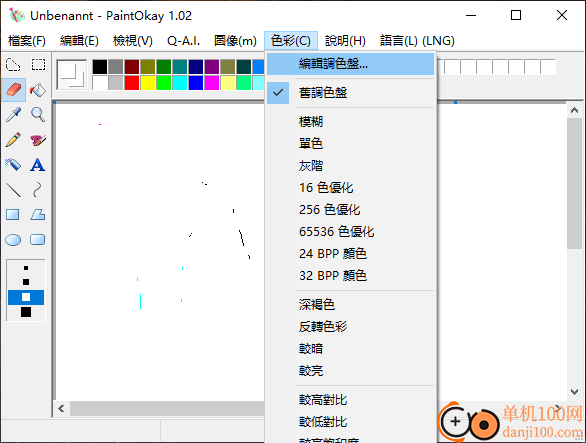Choose 編輯調色盤... menu entry
Viewport: 586px width, 443px height.
(x=351, y=64)
